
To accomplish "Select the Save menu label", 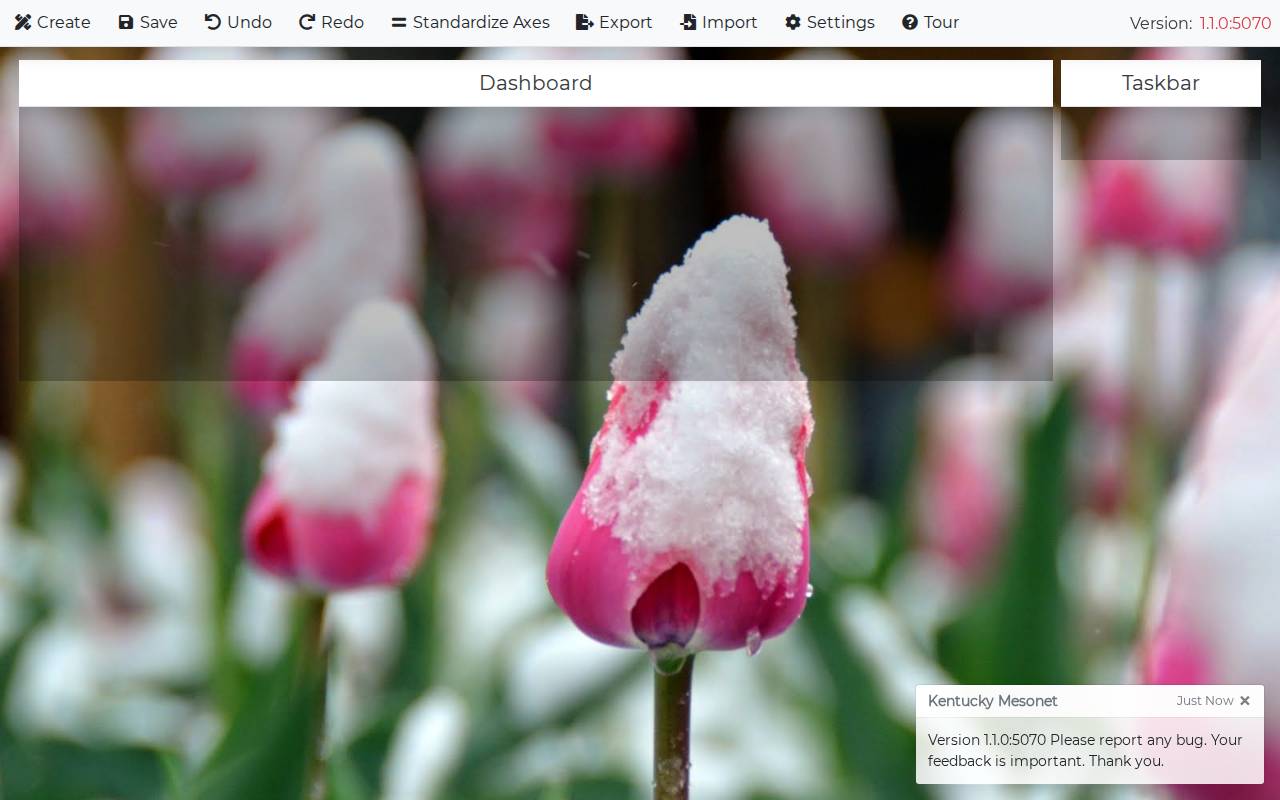I will tap(159, 22).
